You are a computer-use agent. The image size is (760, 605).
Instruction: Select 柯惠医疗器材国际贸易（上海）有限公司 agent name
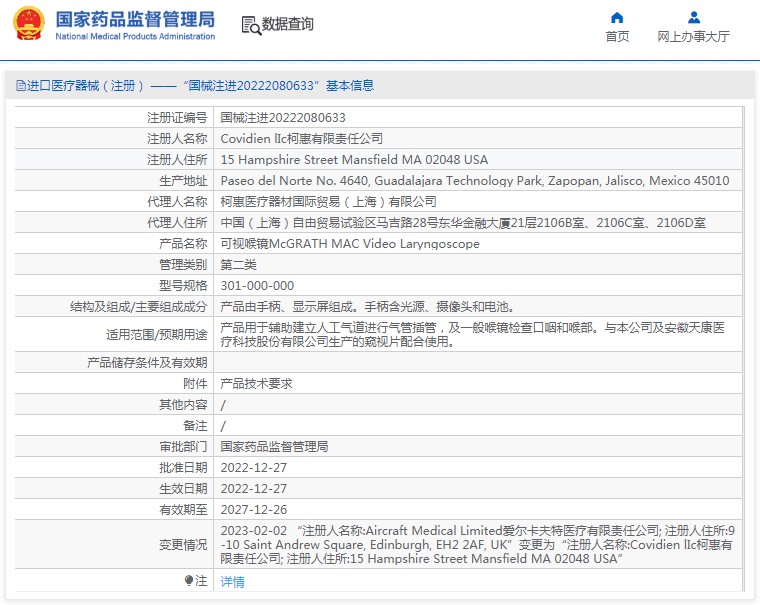click(329, 202)
